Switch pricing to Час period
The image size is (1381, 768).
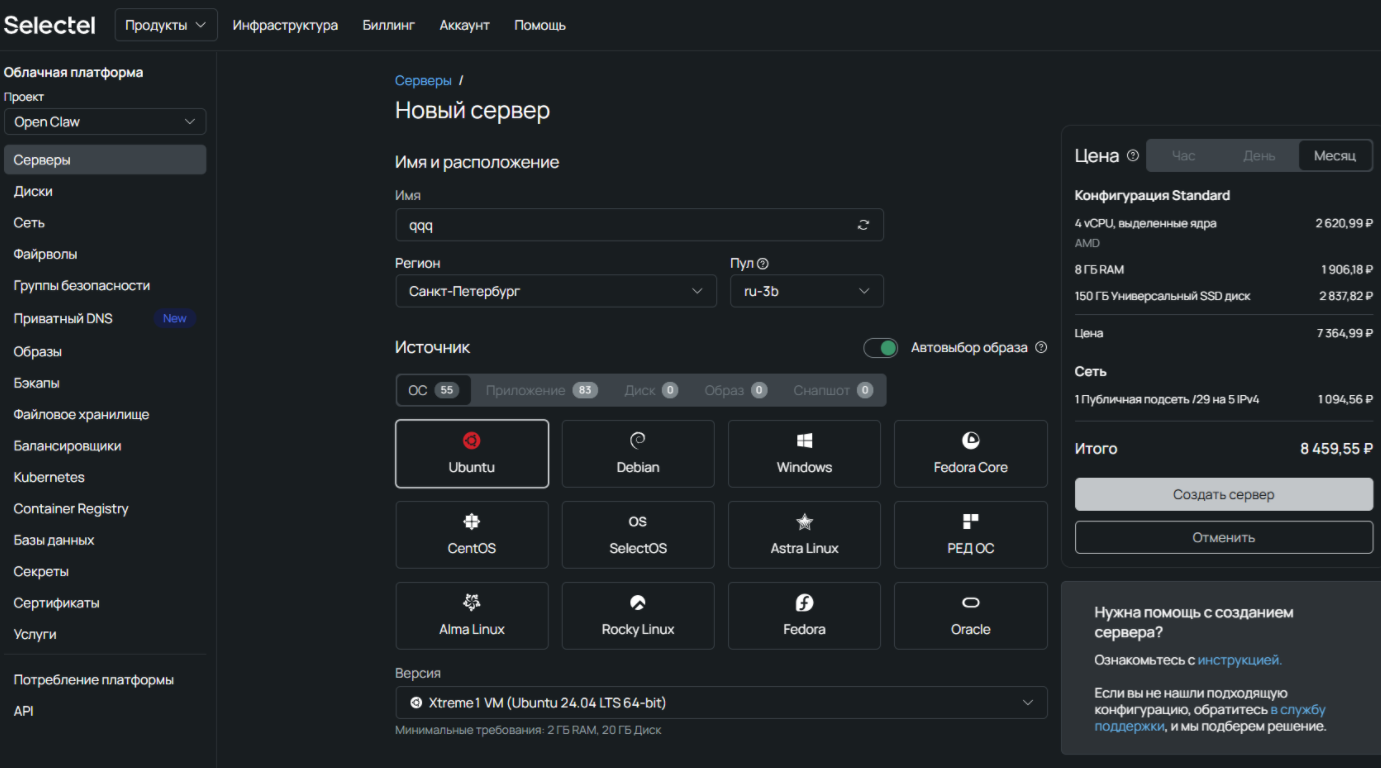1183,155
